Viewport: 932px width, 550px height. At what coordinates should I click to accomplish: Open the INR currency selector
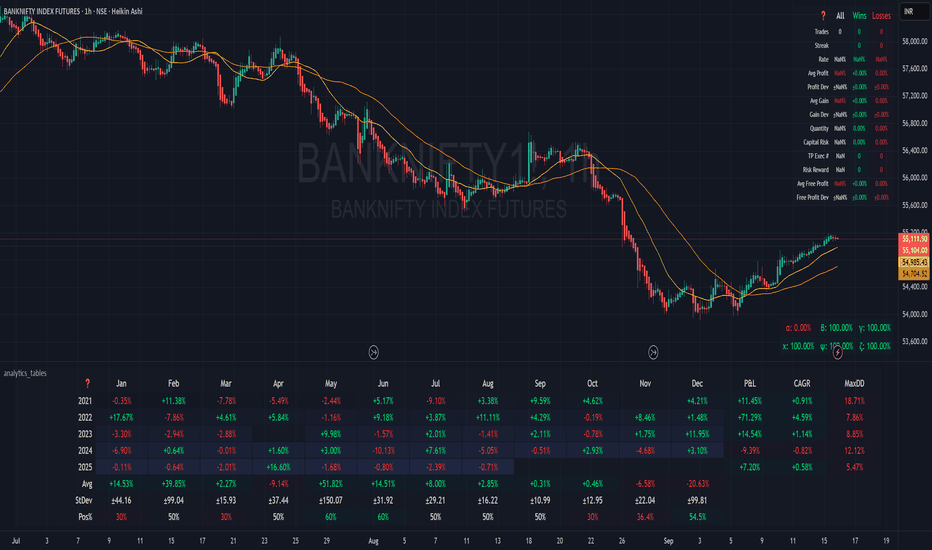pyautogui.click(x=909, y=12)
